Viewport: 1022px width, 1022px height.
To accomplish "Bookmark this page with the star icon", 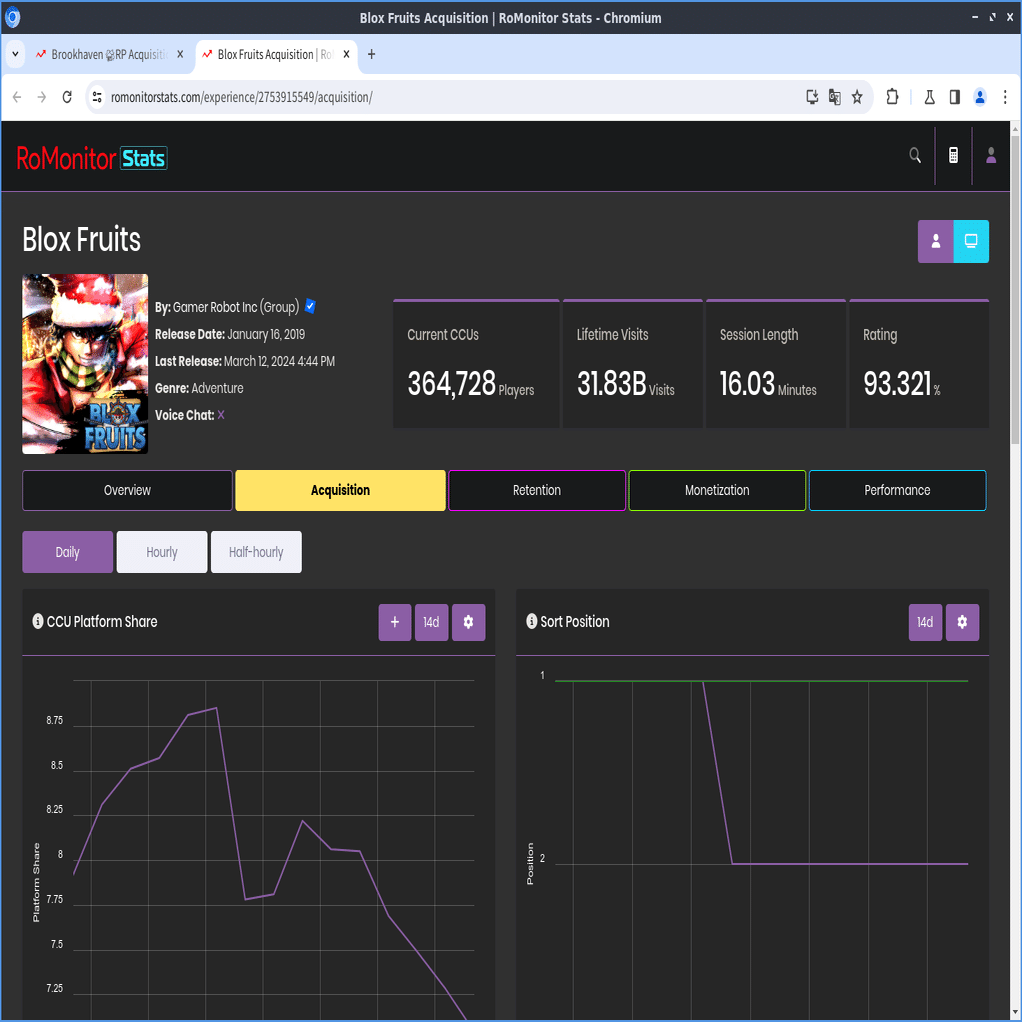I will click(x=857, y=97).
